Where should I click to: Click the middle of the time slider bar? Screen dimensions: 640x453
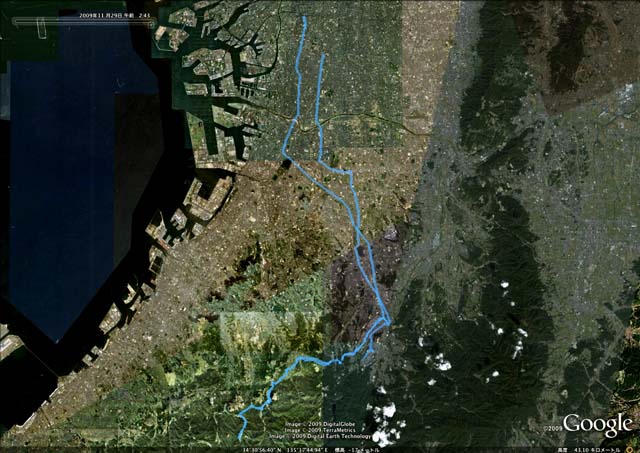83,21
